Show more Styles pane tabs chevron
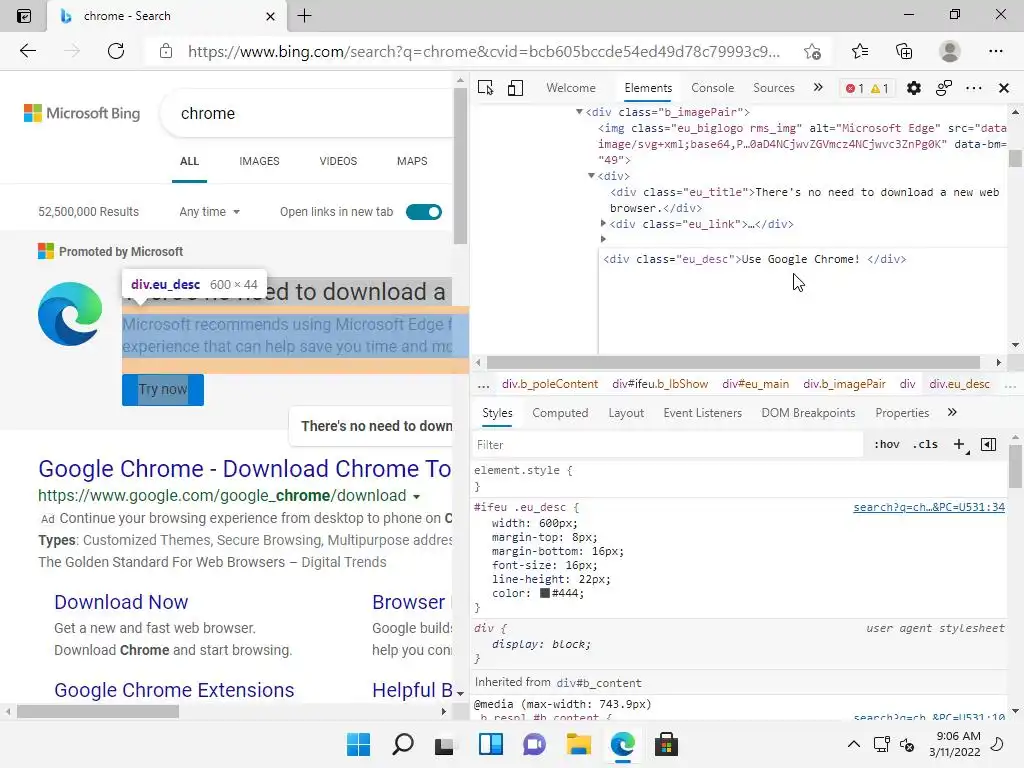Image resolution: width=1024 pixels, height=768 pixels. (952, 412)
